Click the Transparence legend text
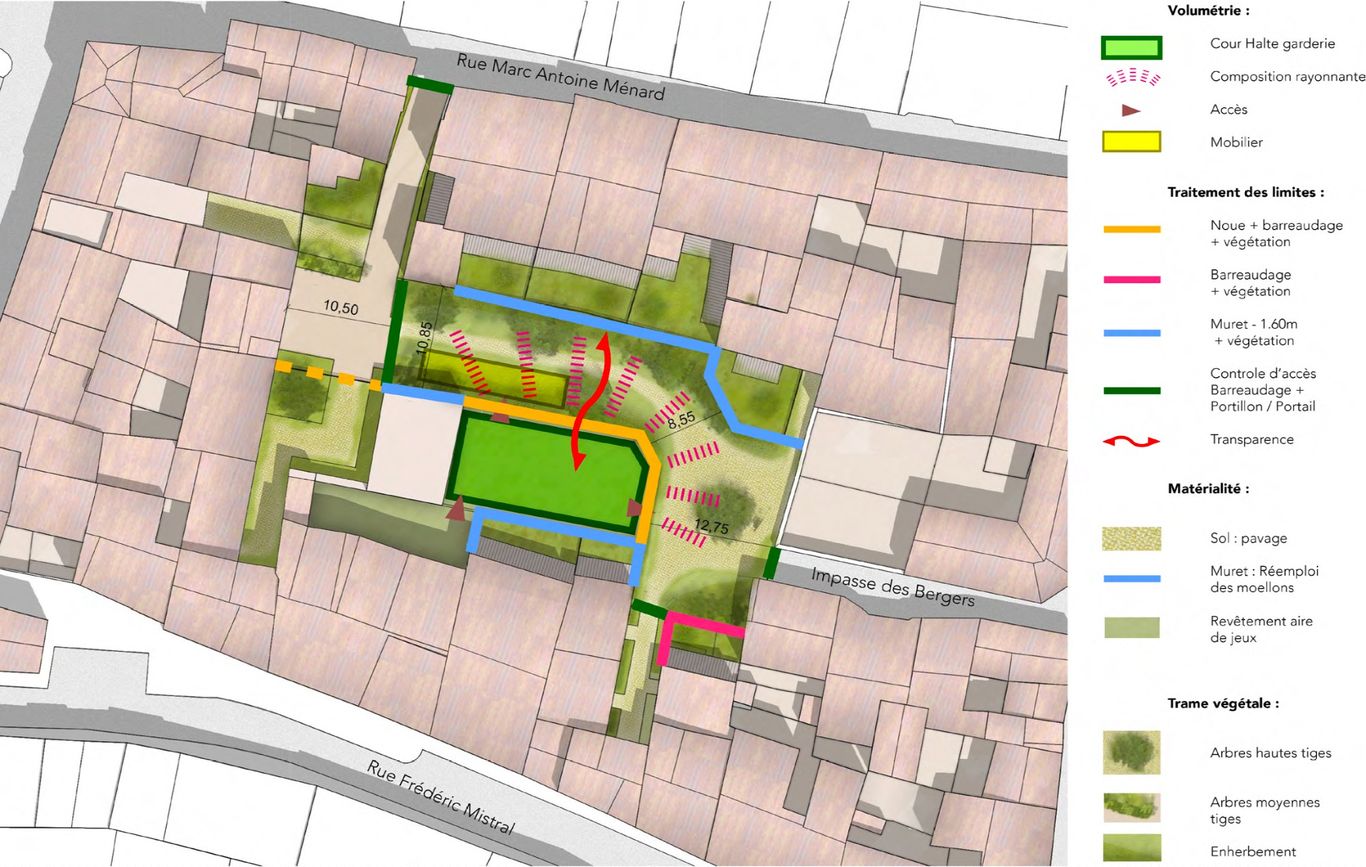This screenshot has height=867, width=1366. click(1251, 439)
